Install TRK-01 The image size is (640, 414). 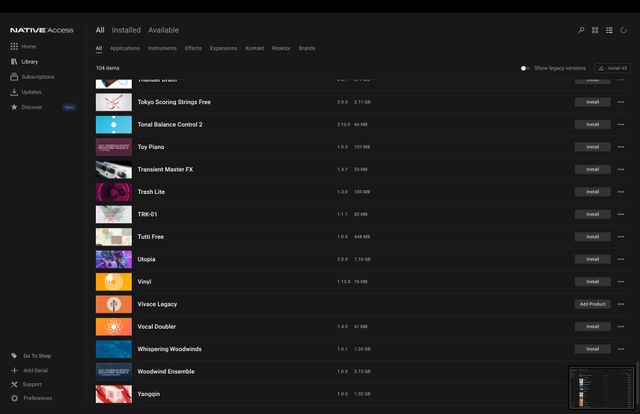(x=593, y=214)
